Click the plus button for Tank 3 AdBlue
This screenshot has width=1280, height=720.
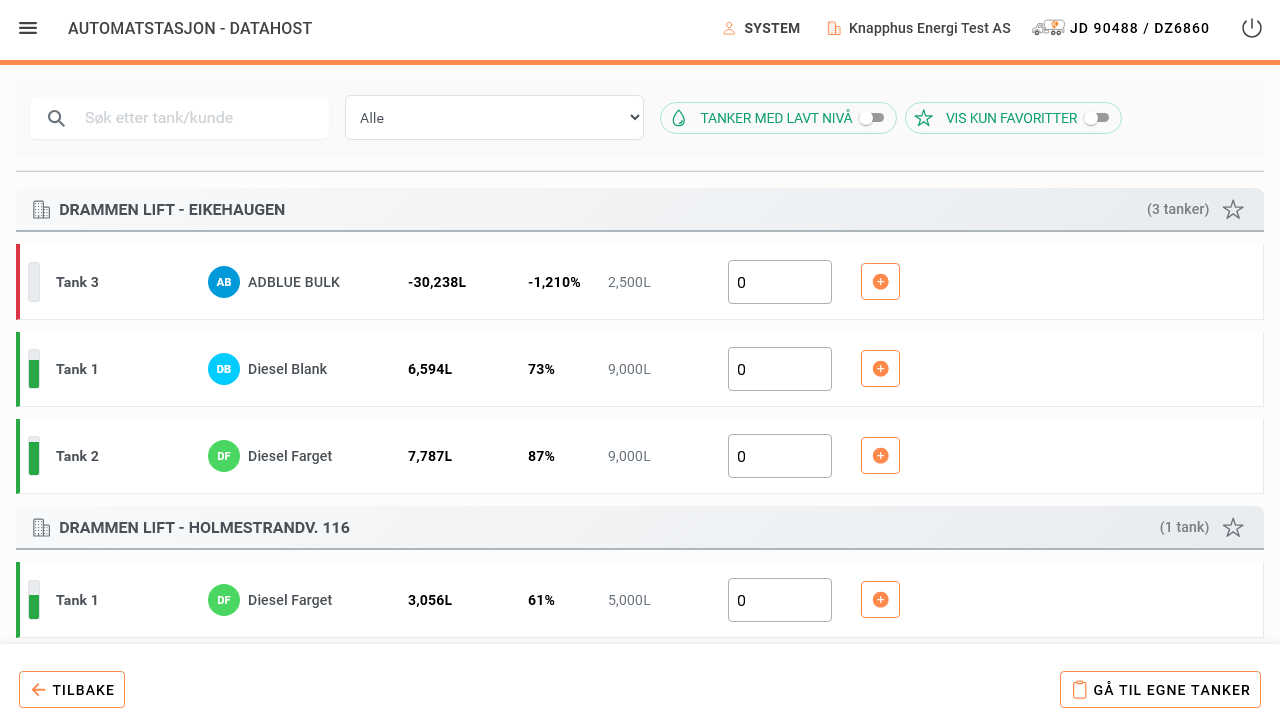[880, 282]
